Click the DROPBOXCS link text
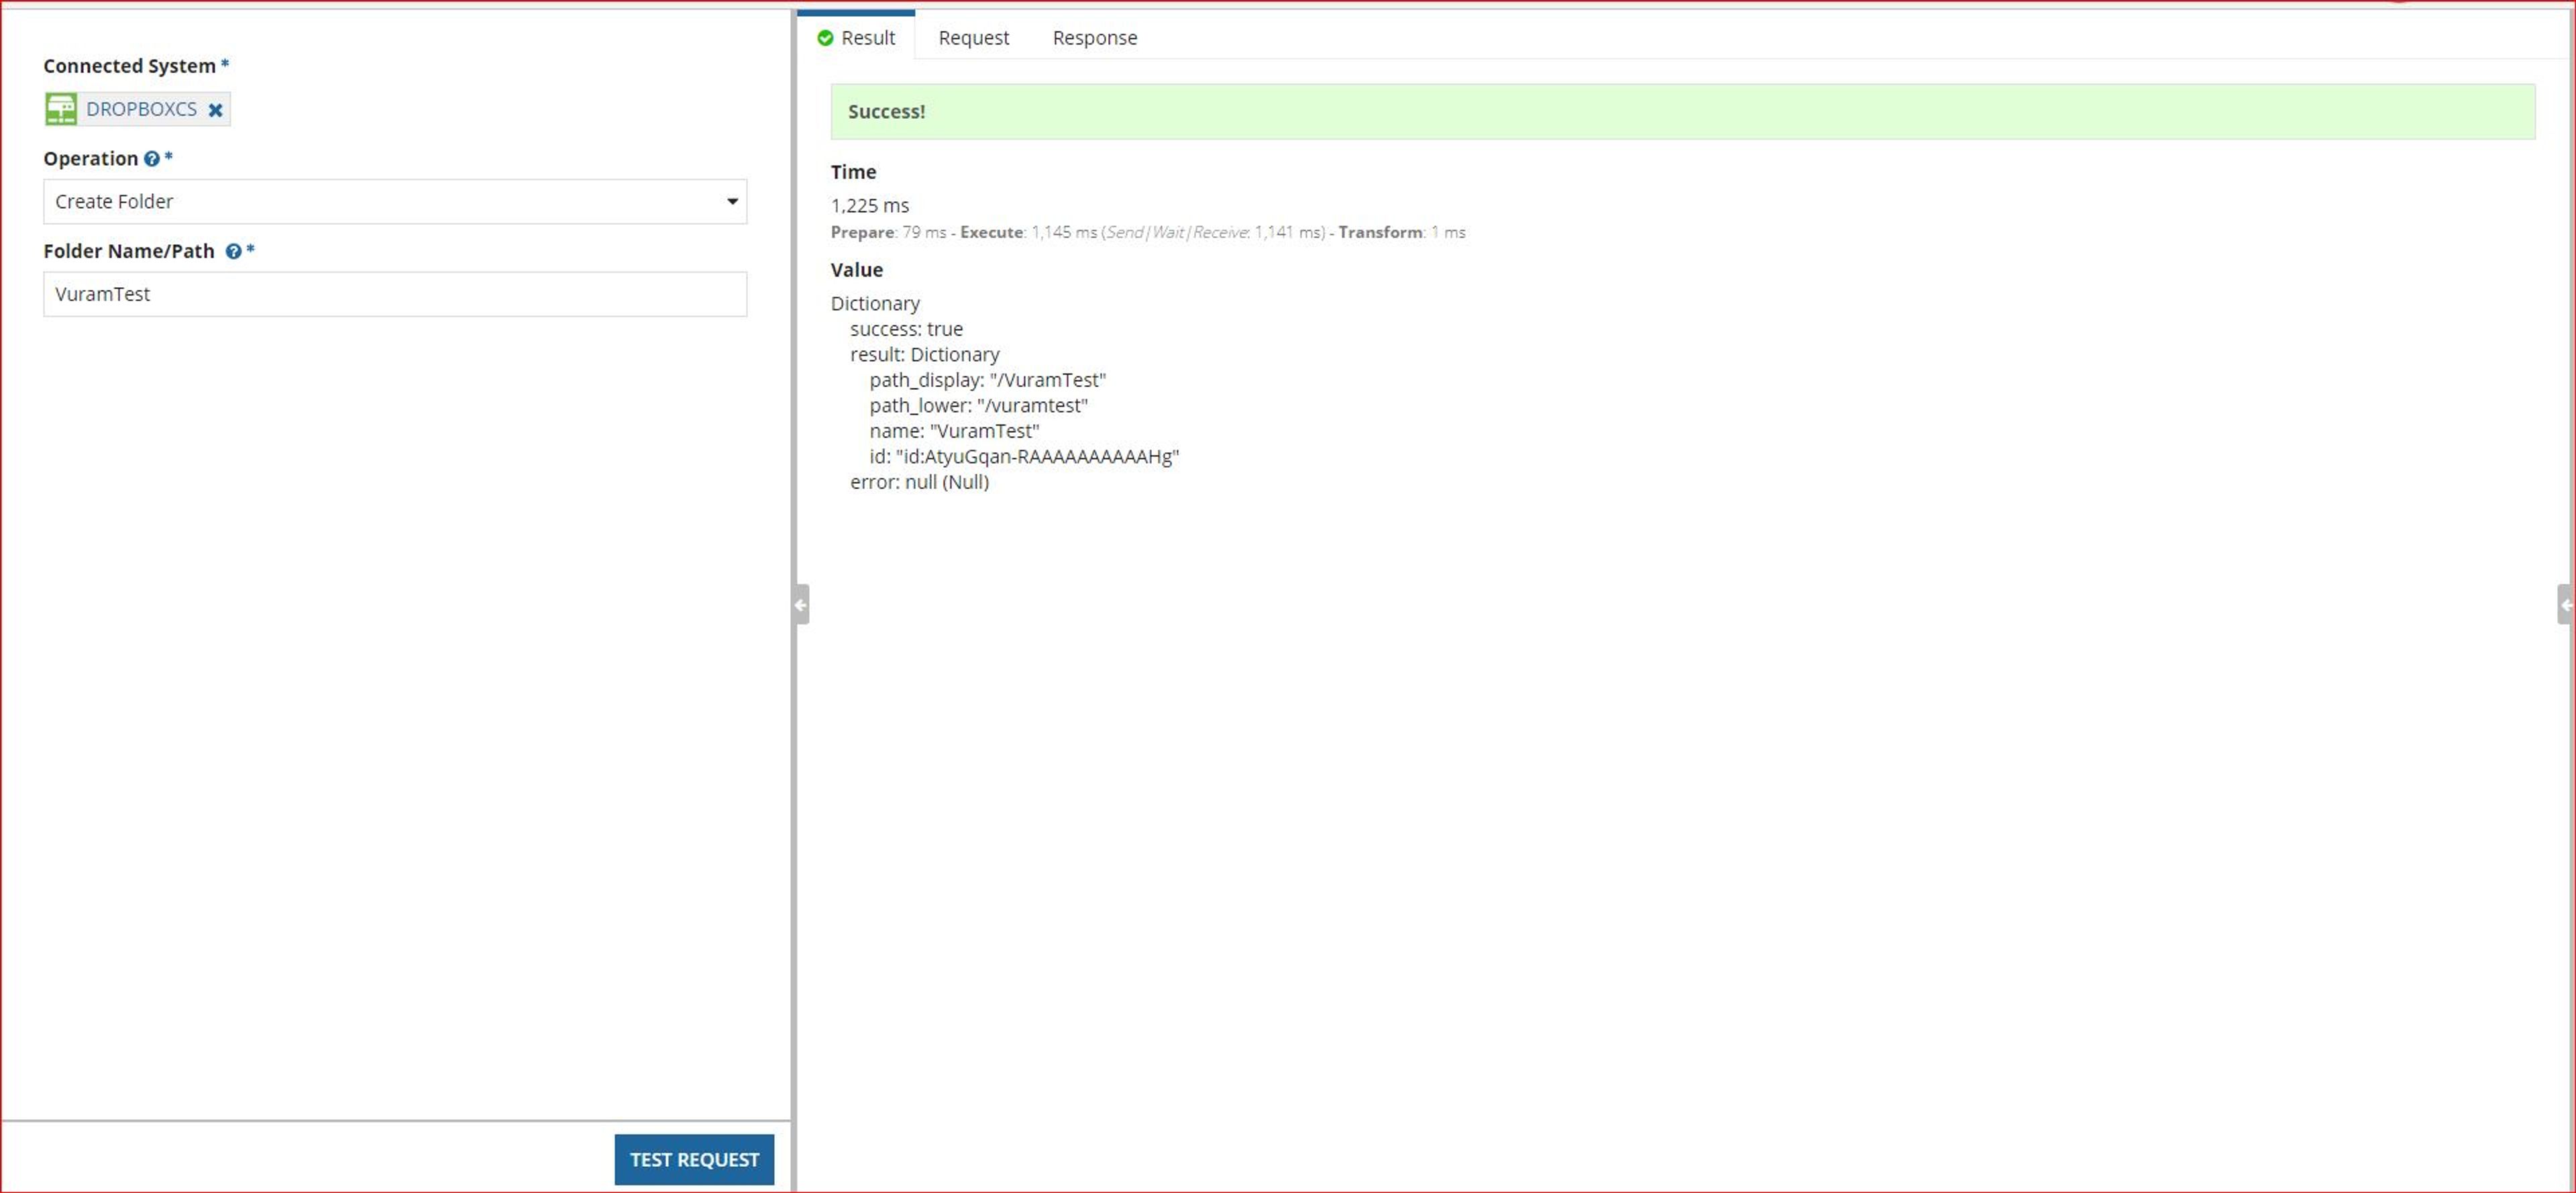This screenshot has height=1193, width=2576. click(141, 109)
